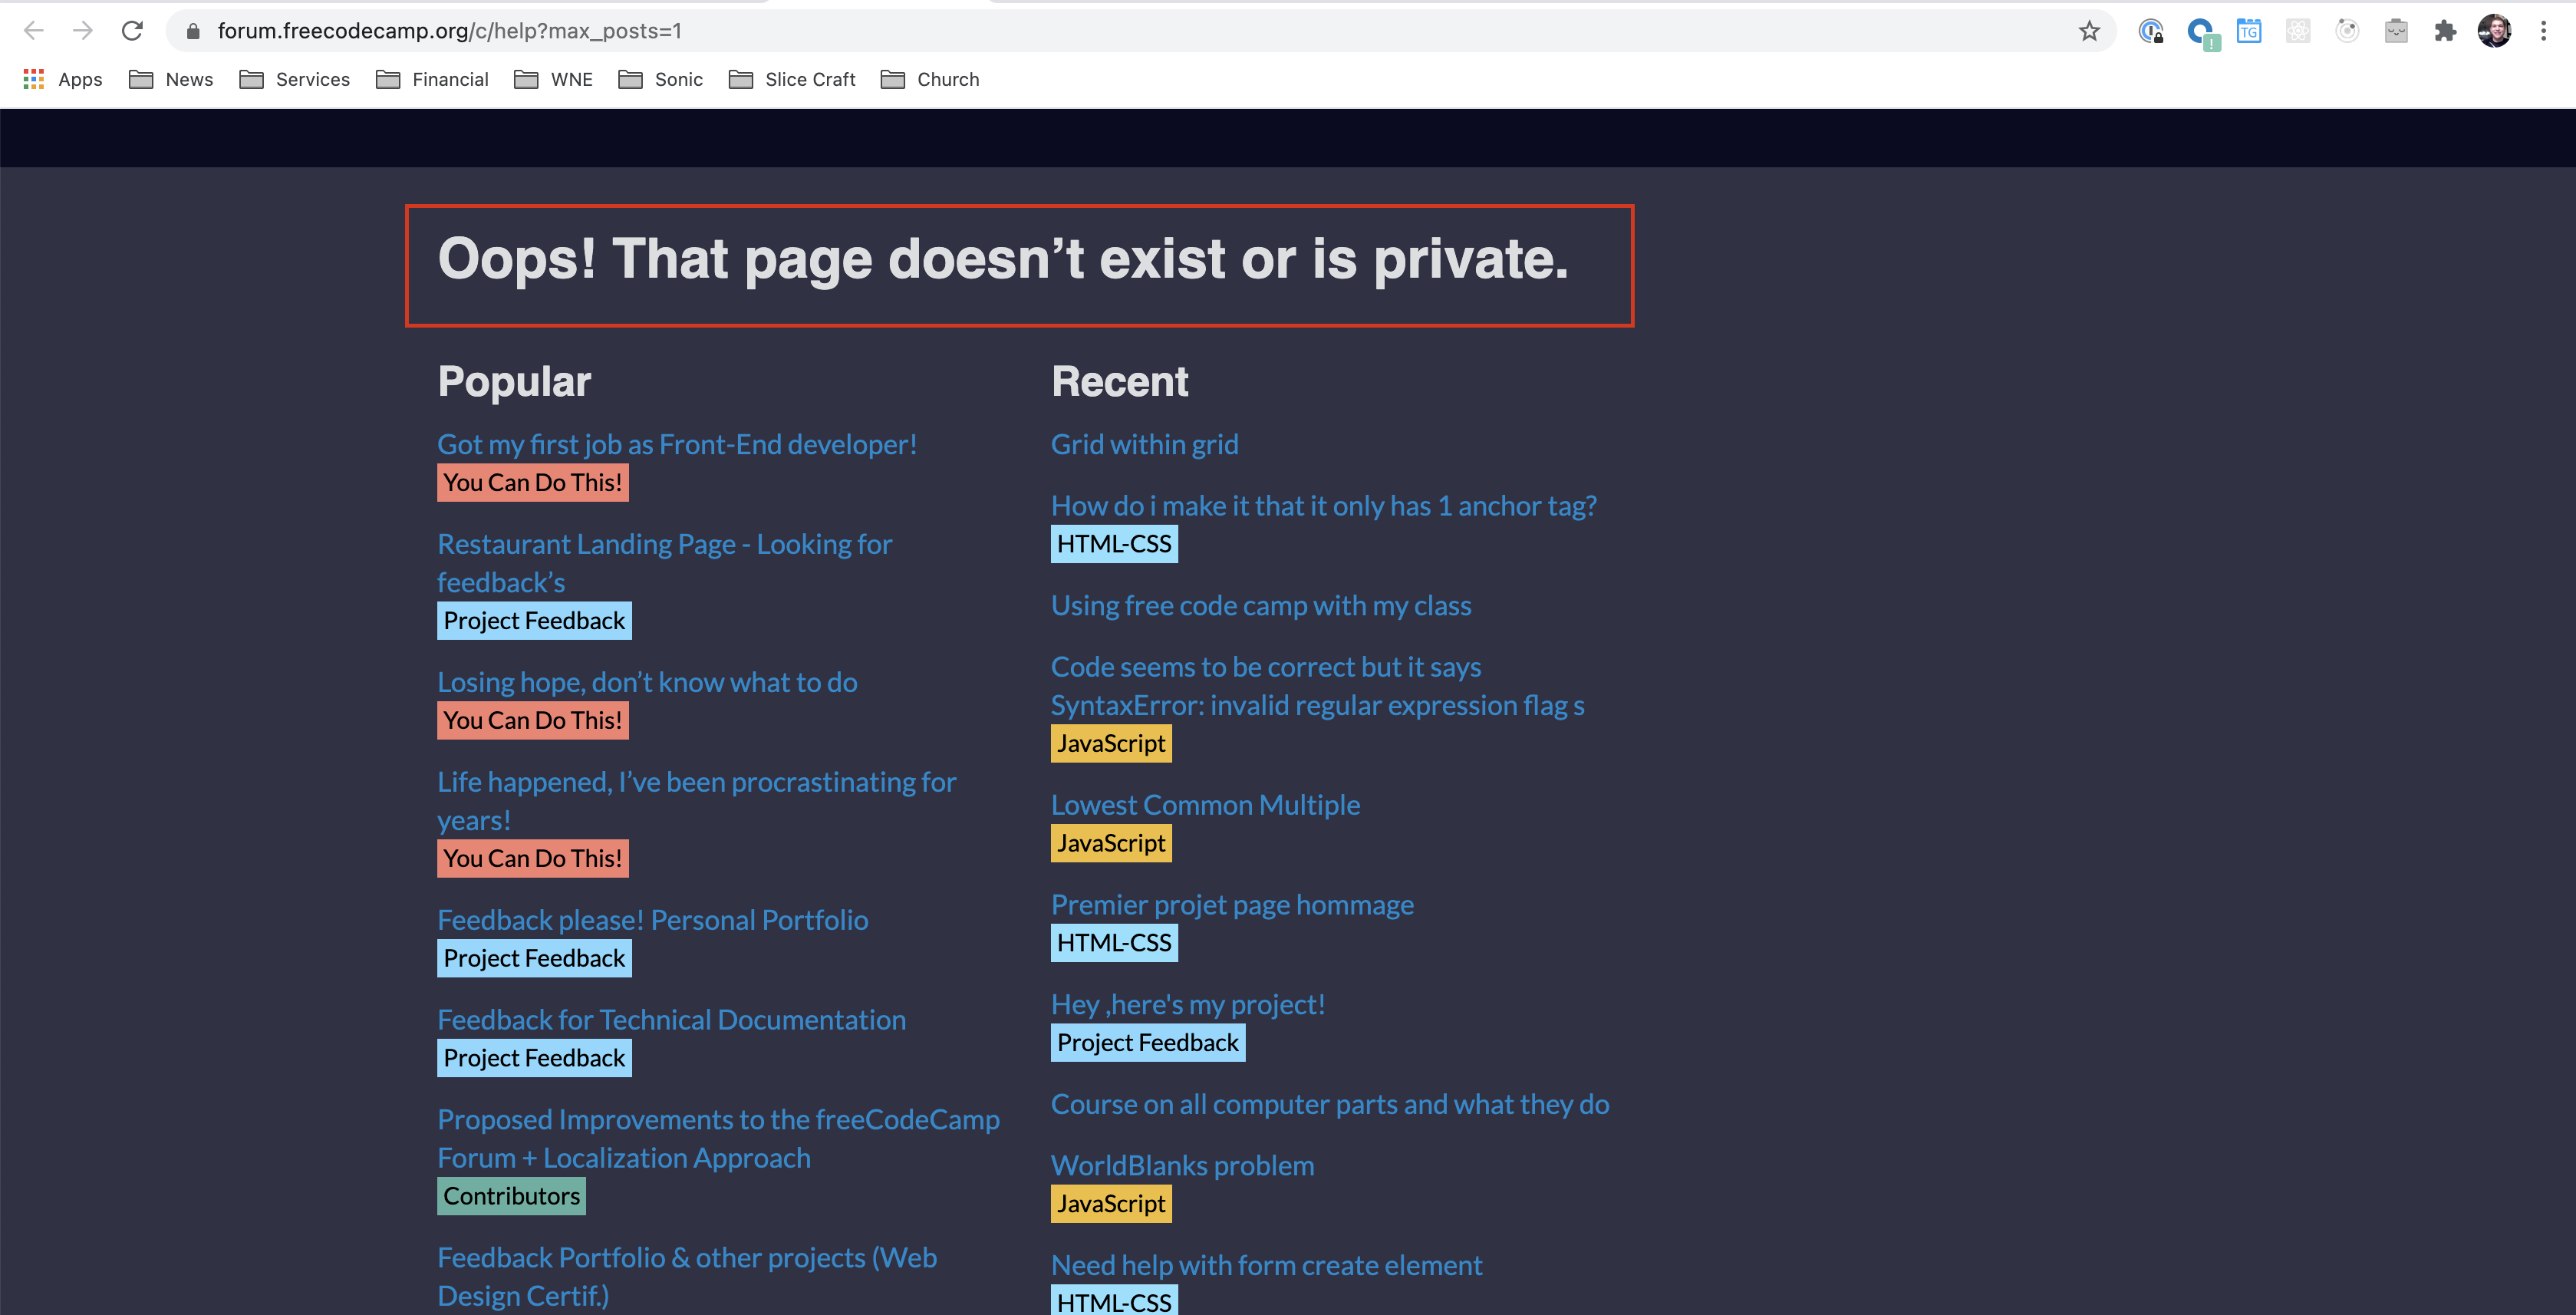Expand the Financial bookmarks folder
2576x1315 pixels.
point(432,79)
